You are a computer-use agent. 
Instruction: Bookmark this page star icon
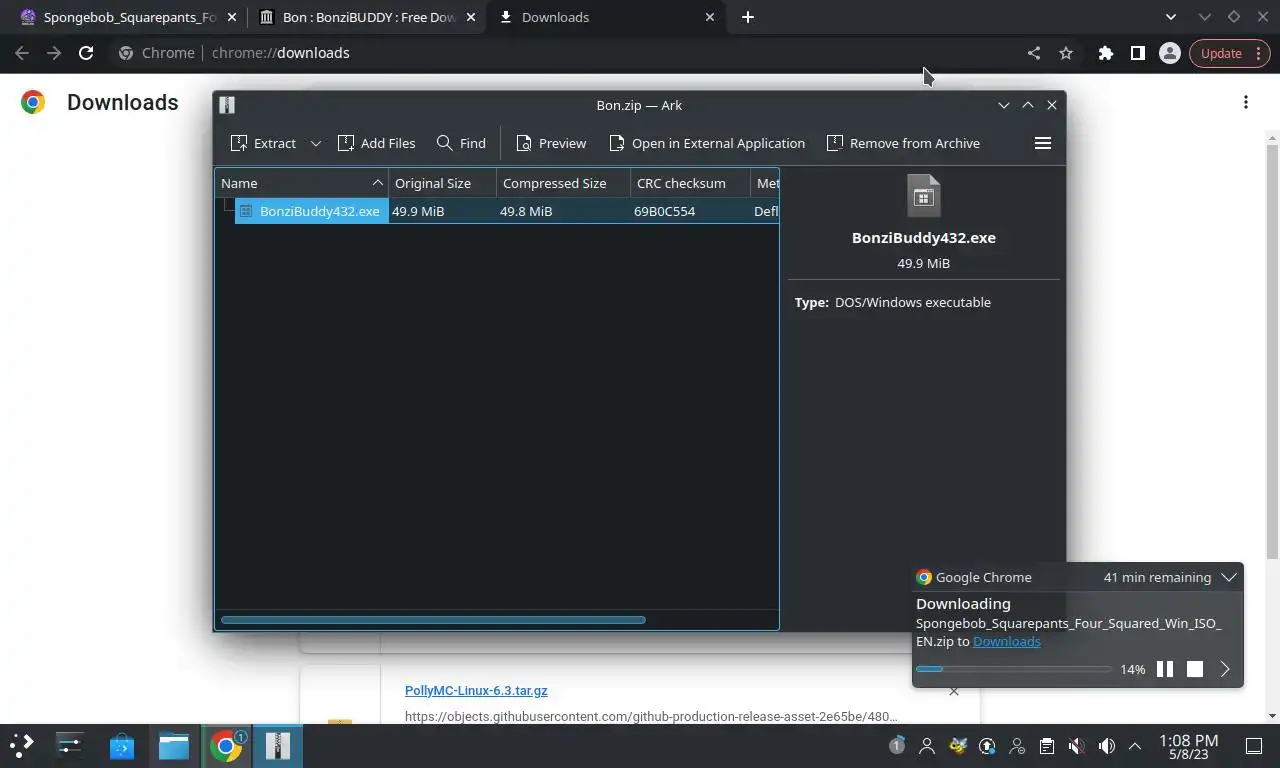(1066, 53)
